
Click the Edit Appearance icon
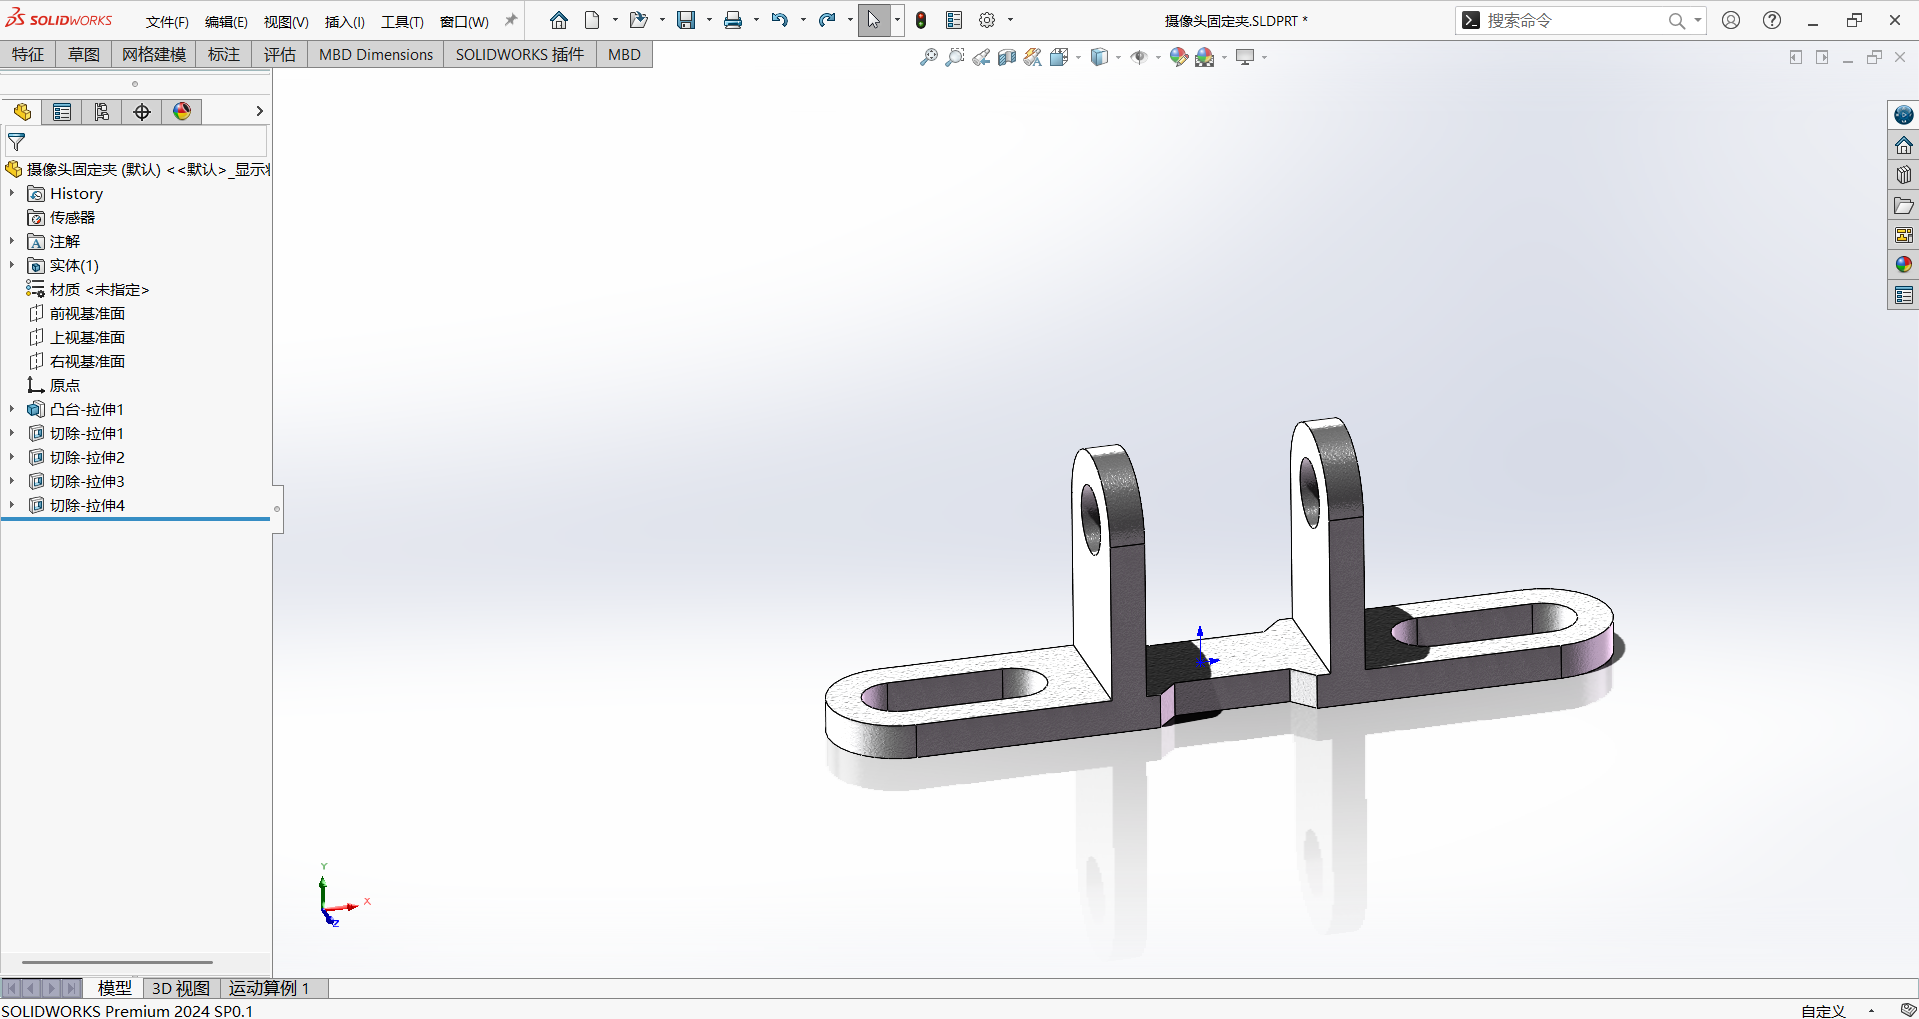click(x=1179, y=57)
